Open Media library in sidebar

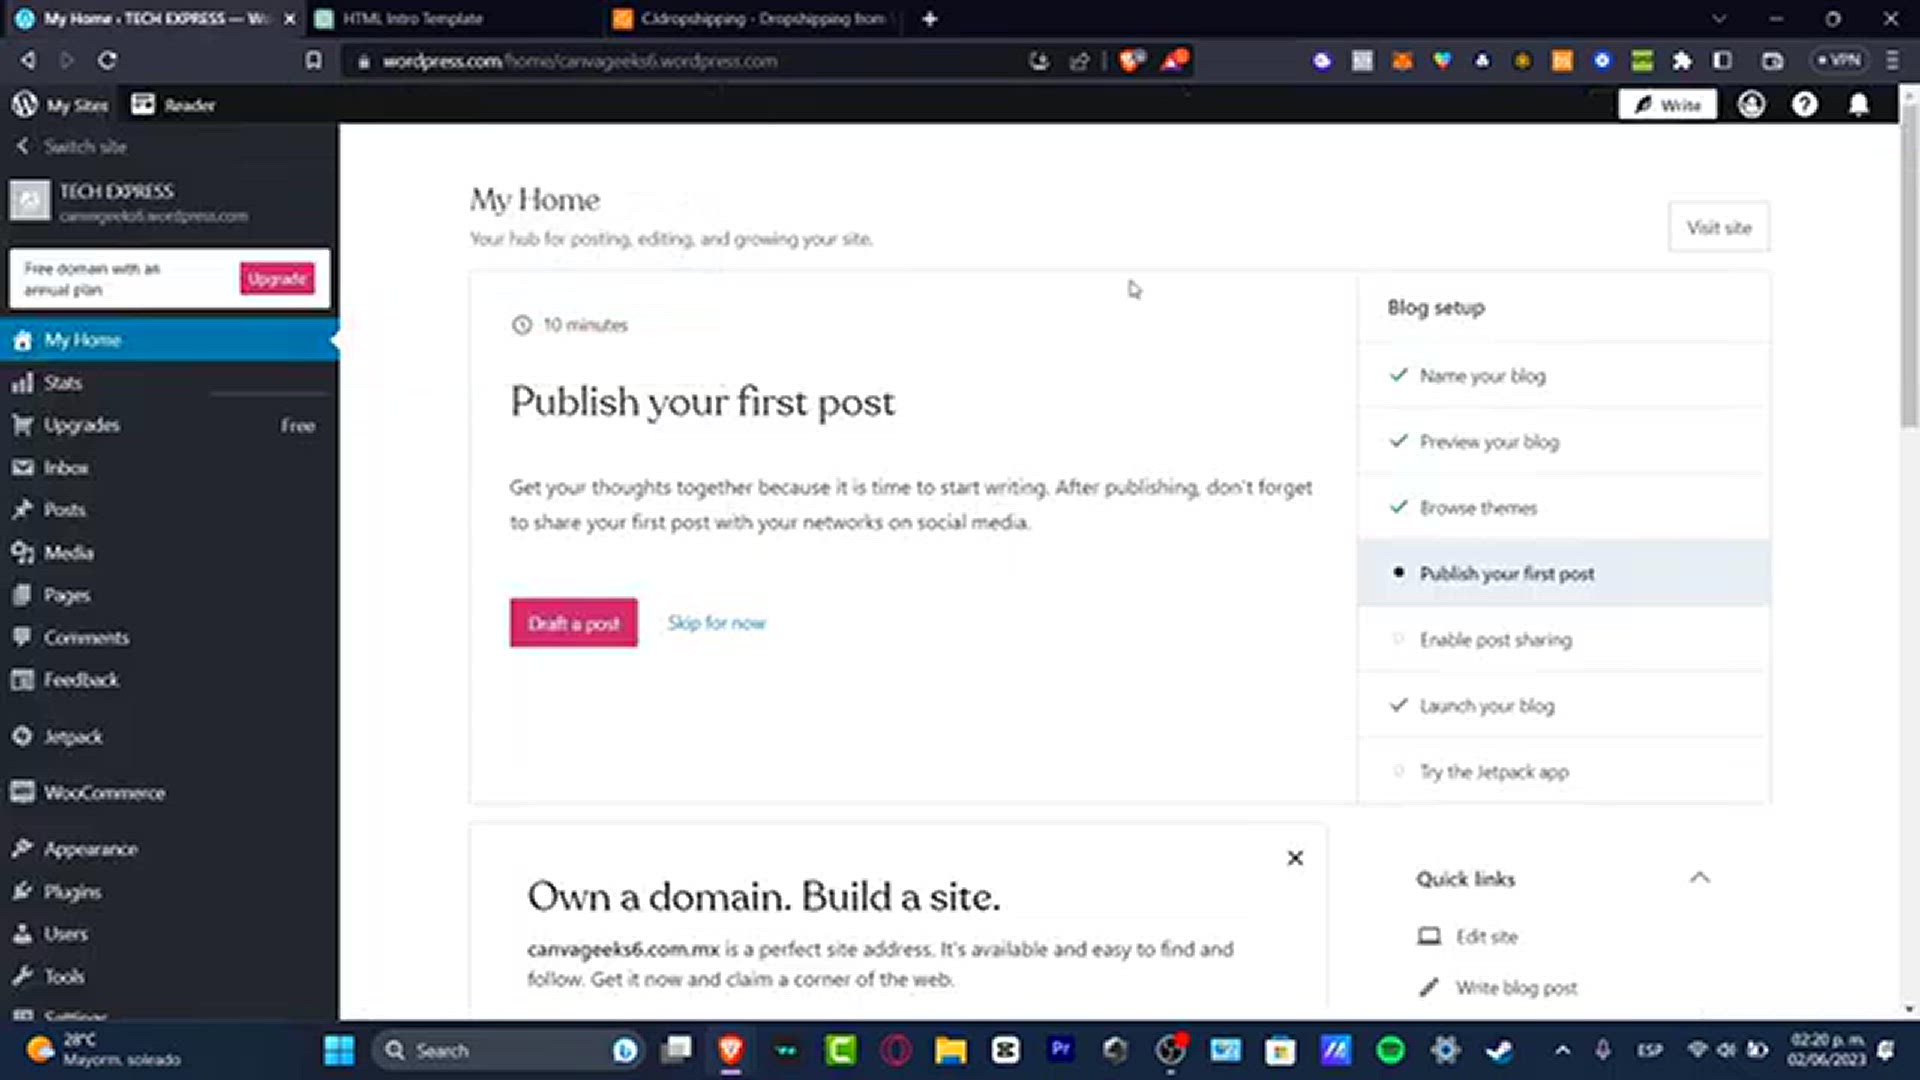[68, 553]
